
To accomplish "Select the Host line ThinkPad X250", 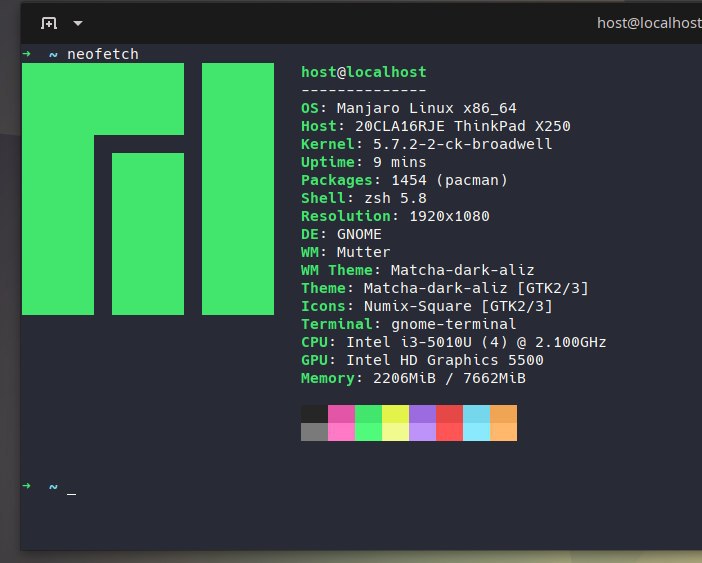I will coord(436,126).
